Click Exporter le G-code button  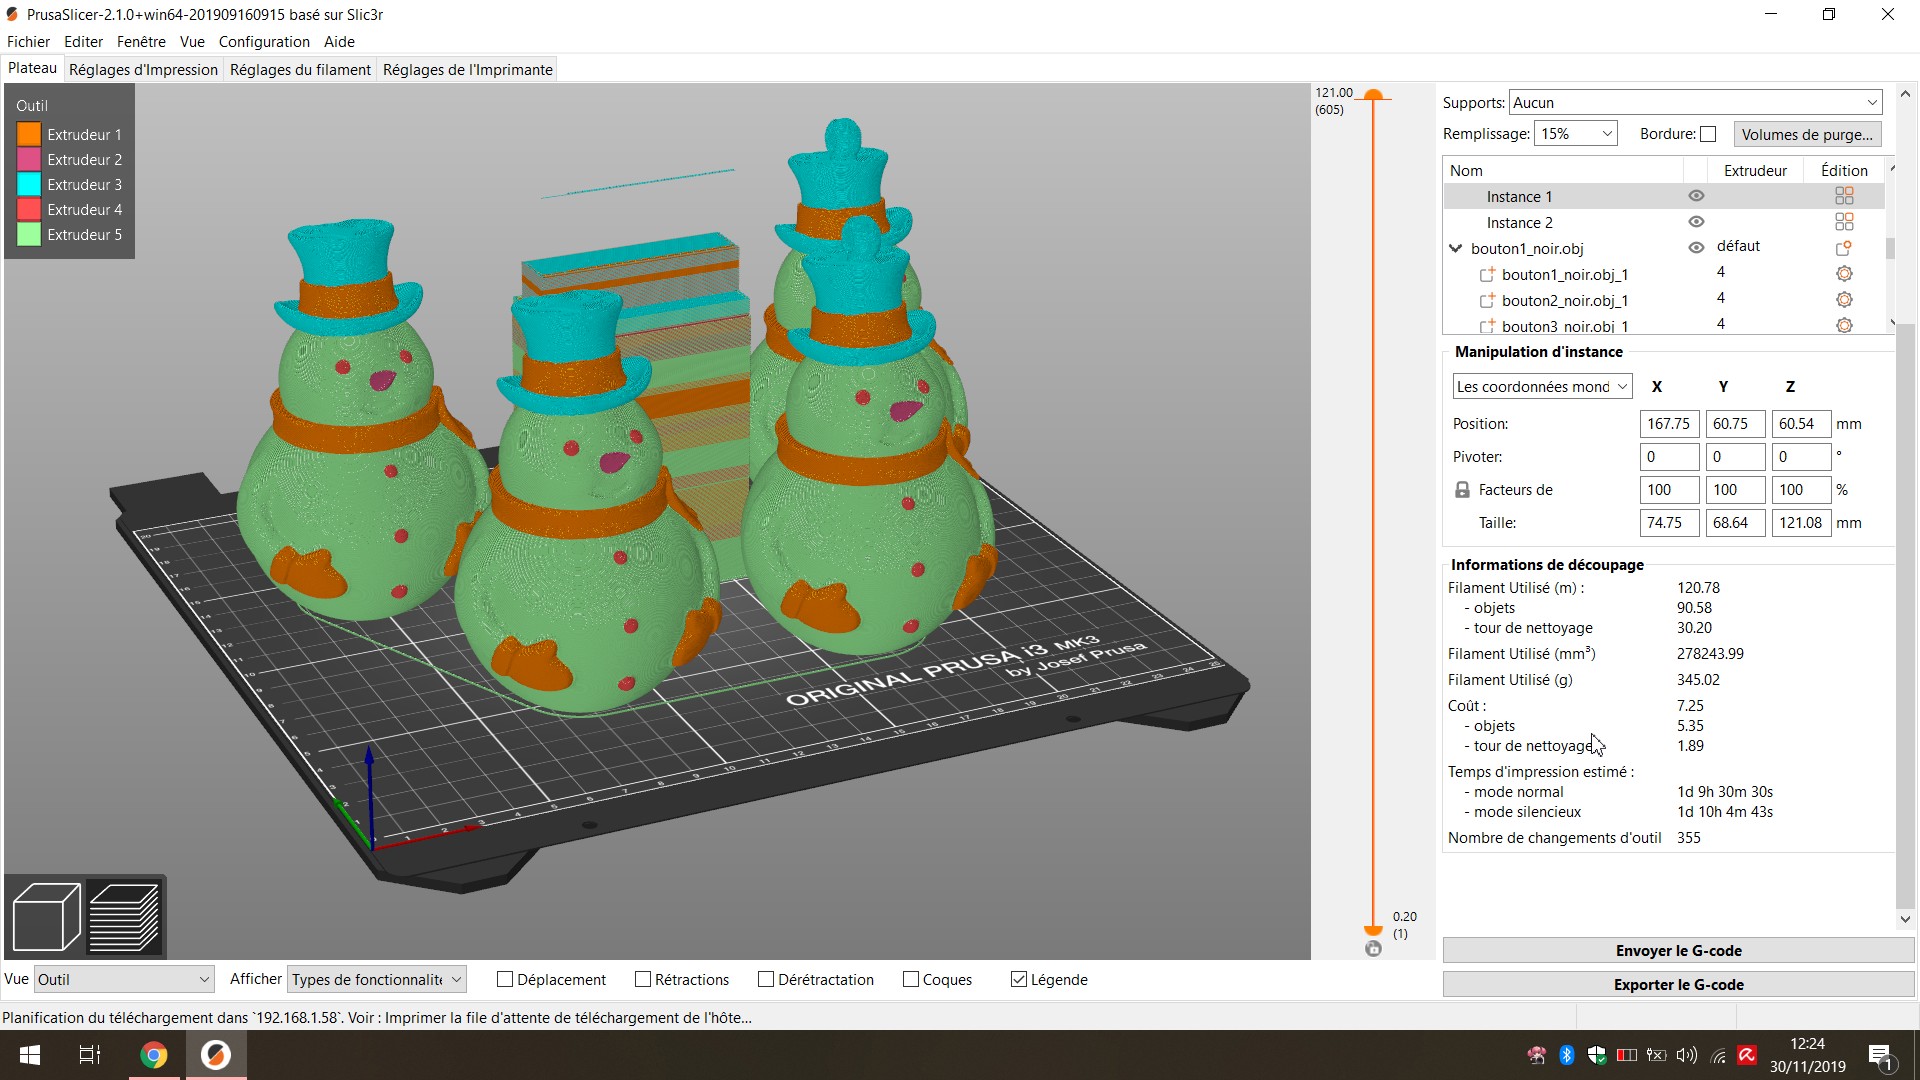click(x=1678, y=985)
